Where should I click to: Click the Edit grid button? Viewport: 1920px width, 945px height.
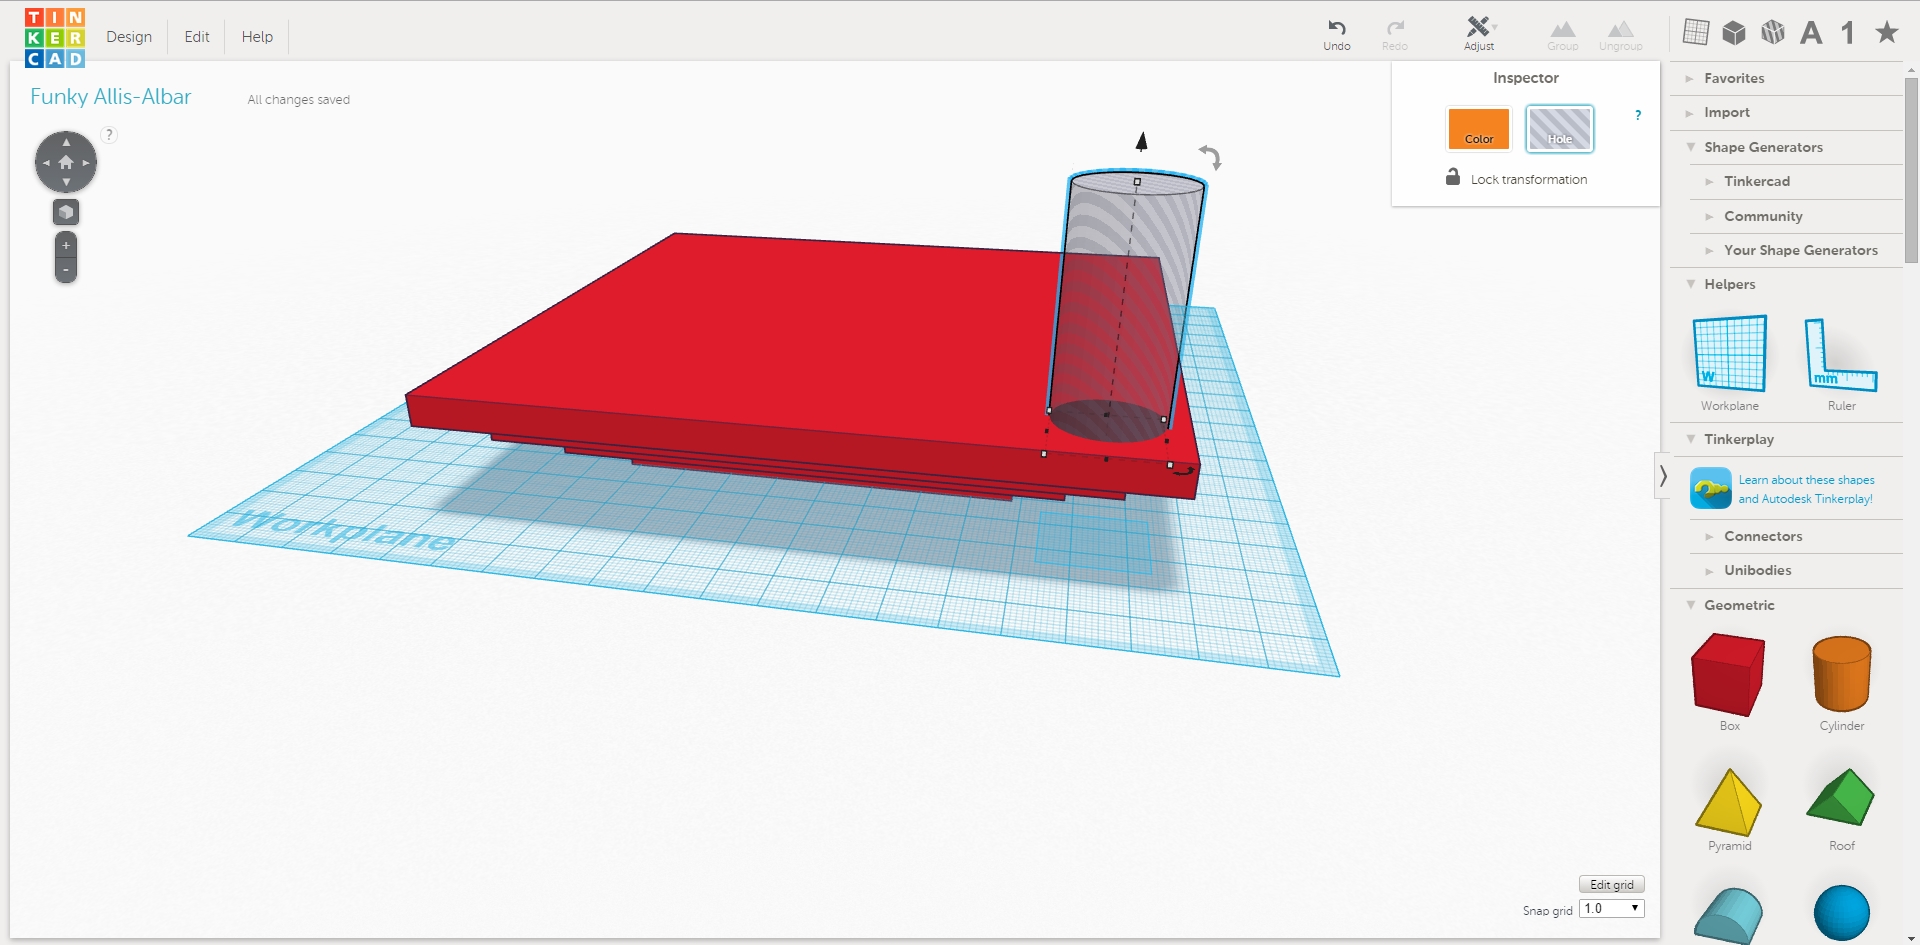point(1611,885)
